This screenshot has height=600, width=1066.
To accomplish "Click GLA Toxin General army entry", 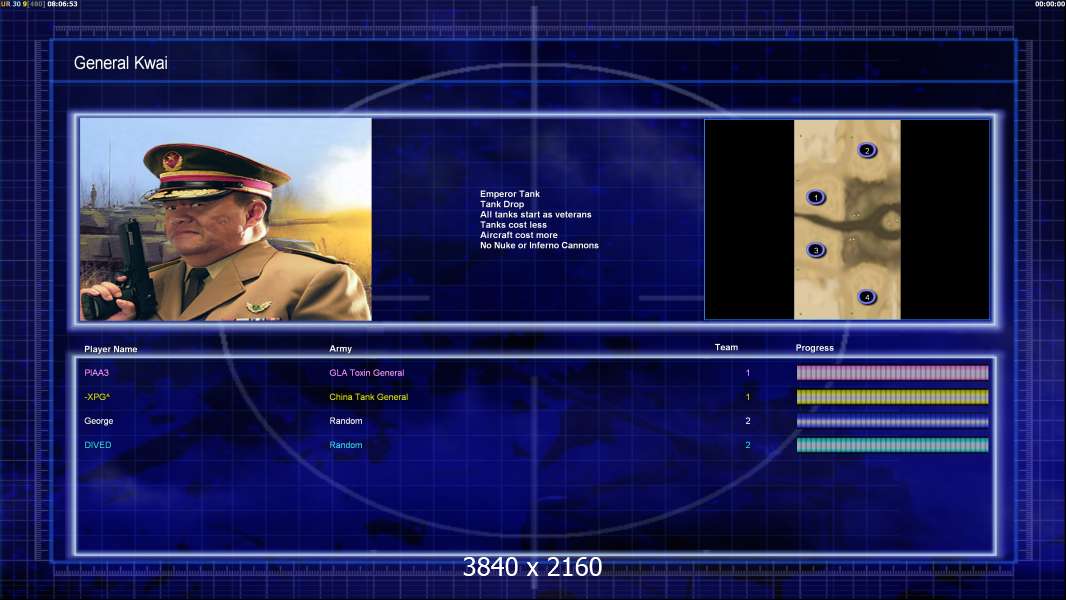I will point(366,372).
